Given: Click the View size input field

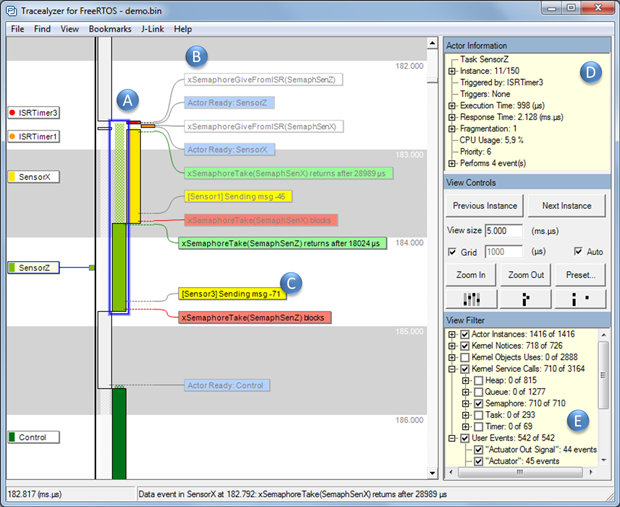Looking at the screenshot, I should [x=504, y=231].
